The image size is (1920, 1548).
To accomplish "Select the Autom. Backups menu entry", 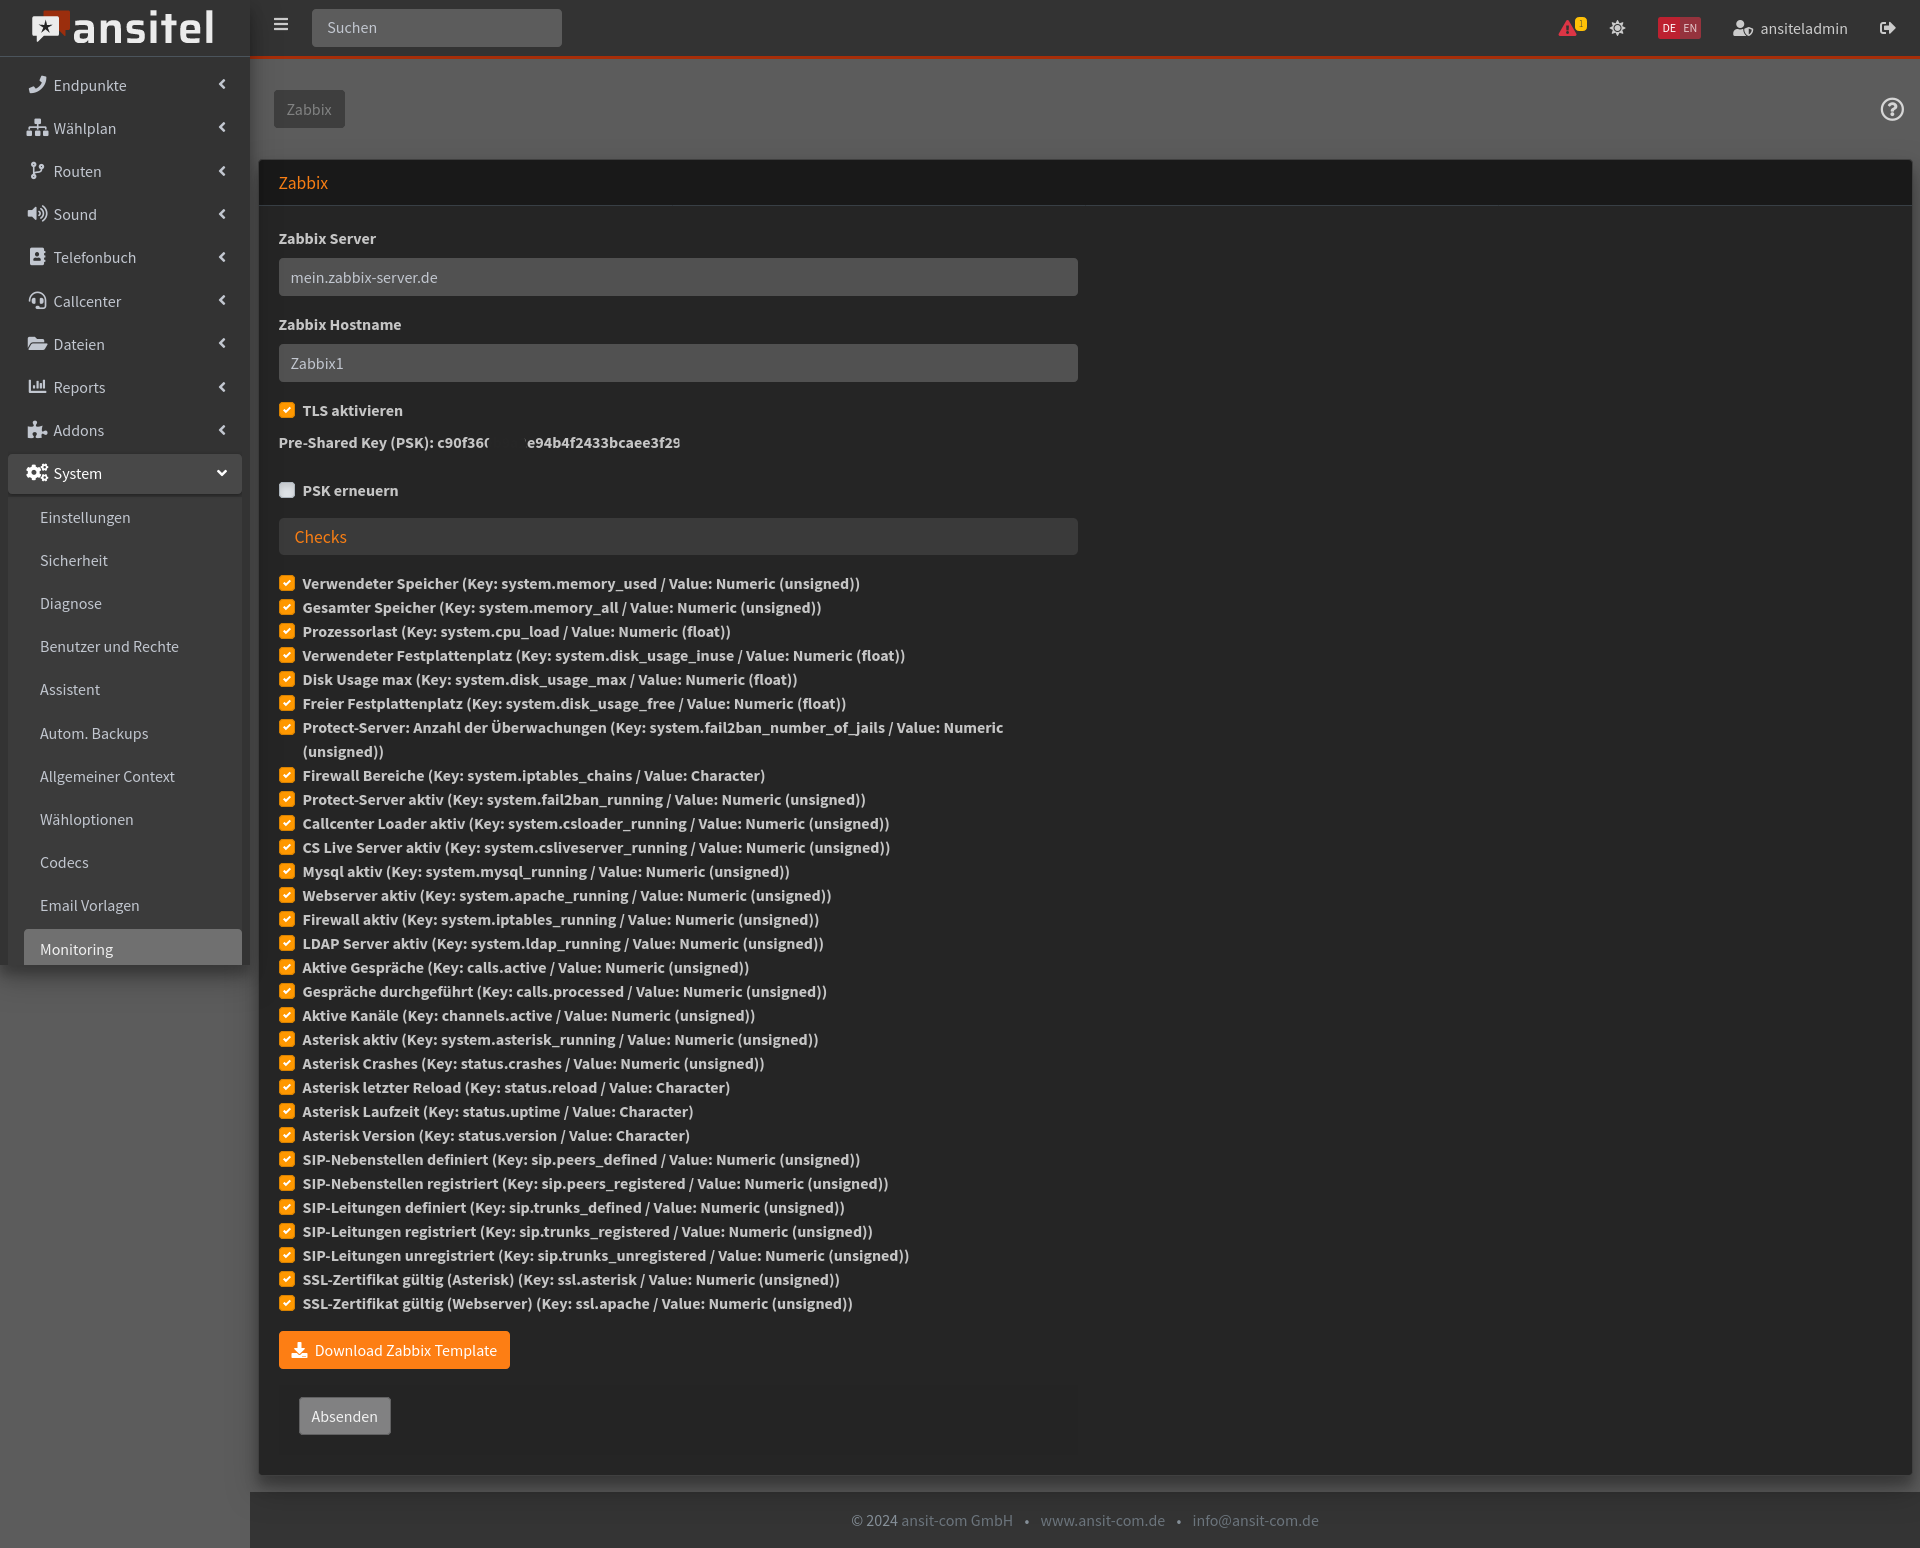I will pos(94,733).
